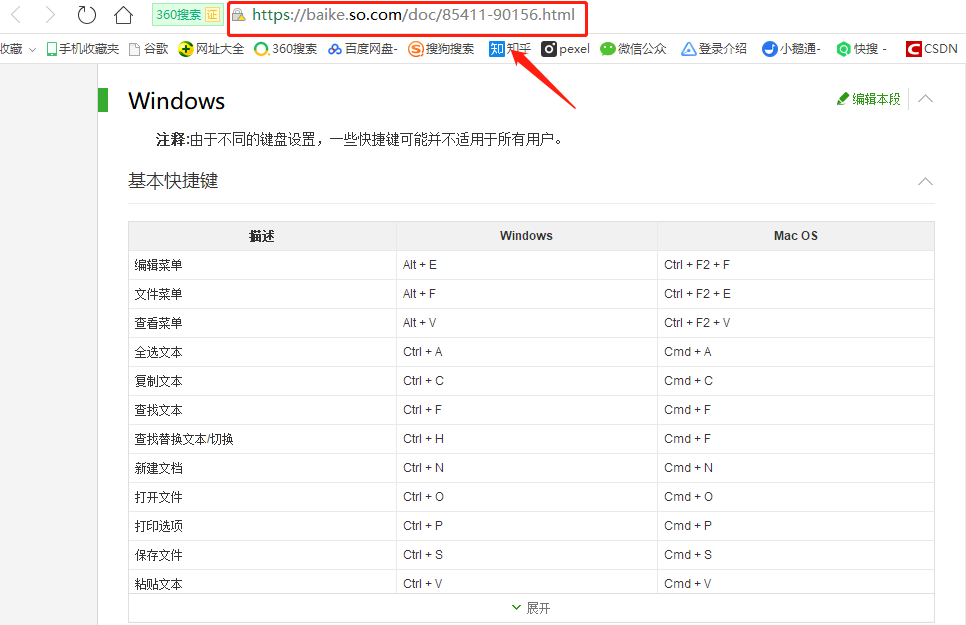The width and height of the screenshot is (966, 625).
Task: Click the 描述 column header
Action: pyautogui.click(x=262, y=236)
